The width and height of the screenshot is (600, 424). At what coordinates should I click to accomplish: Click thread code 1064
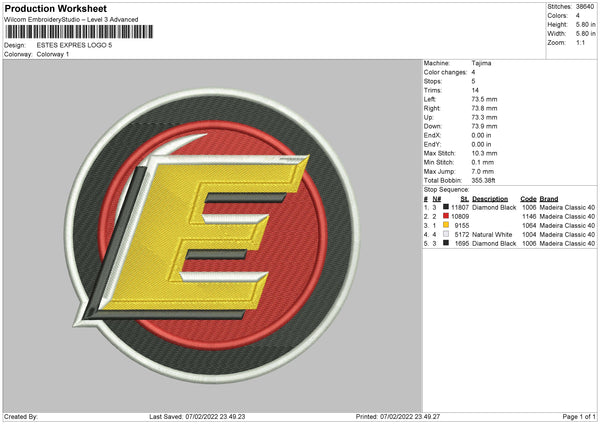click(x=529, y=225)
